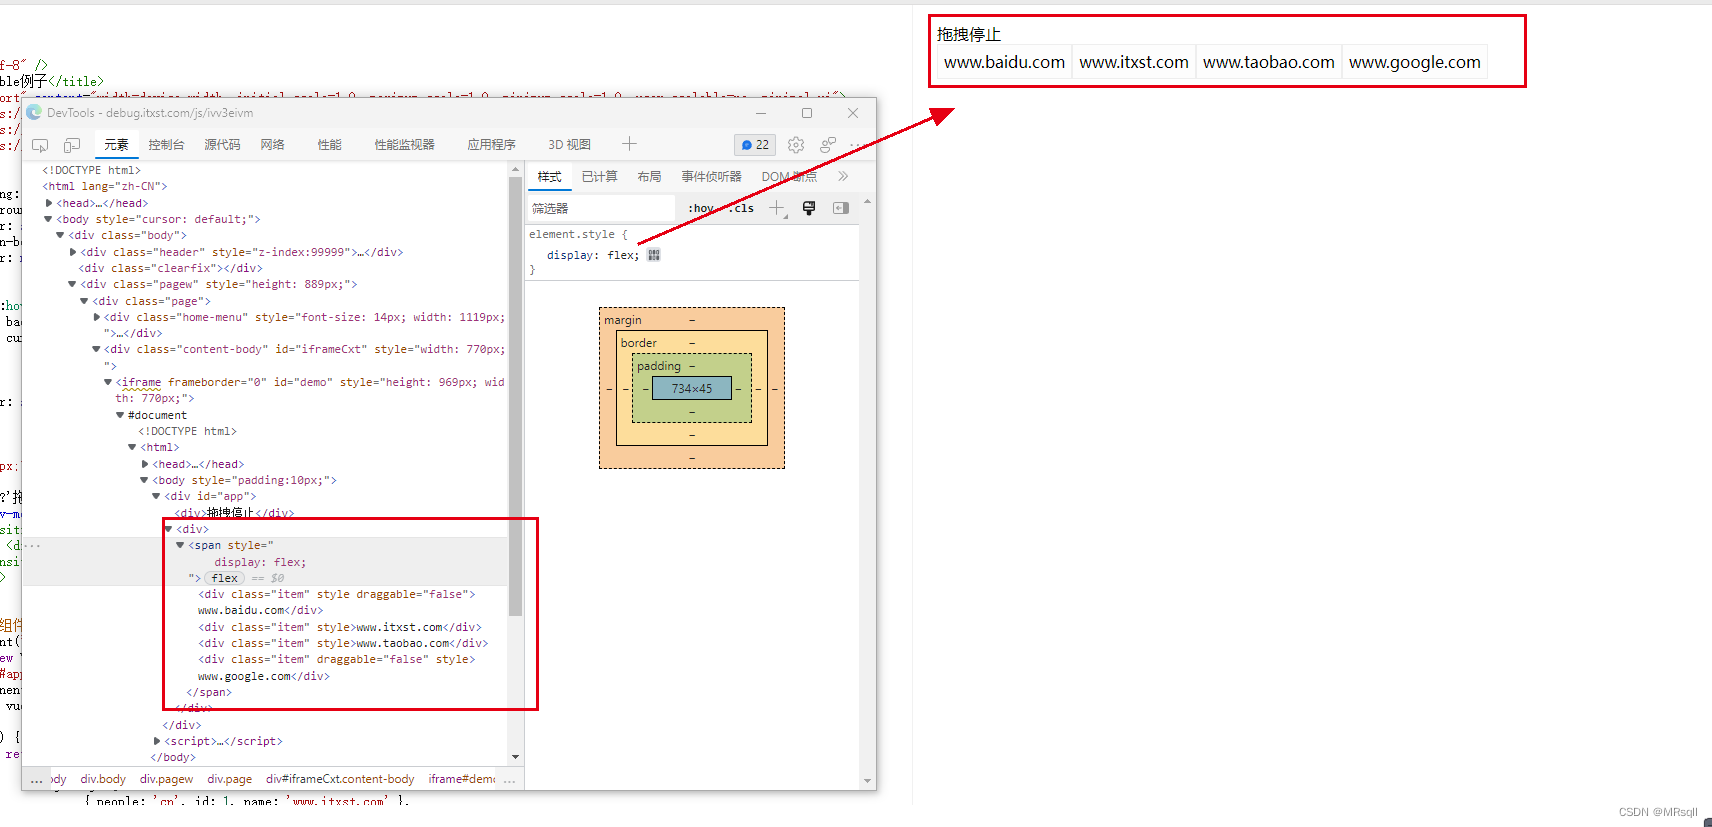Click the DOM tree scrollbar down arrow
1712x827 pixels.
[515, 757]
